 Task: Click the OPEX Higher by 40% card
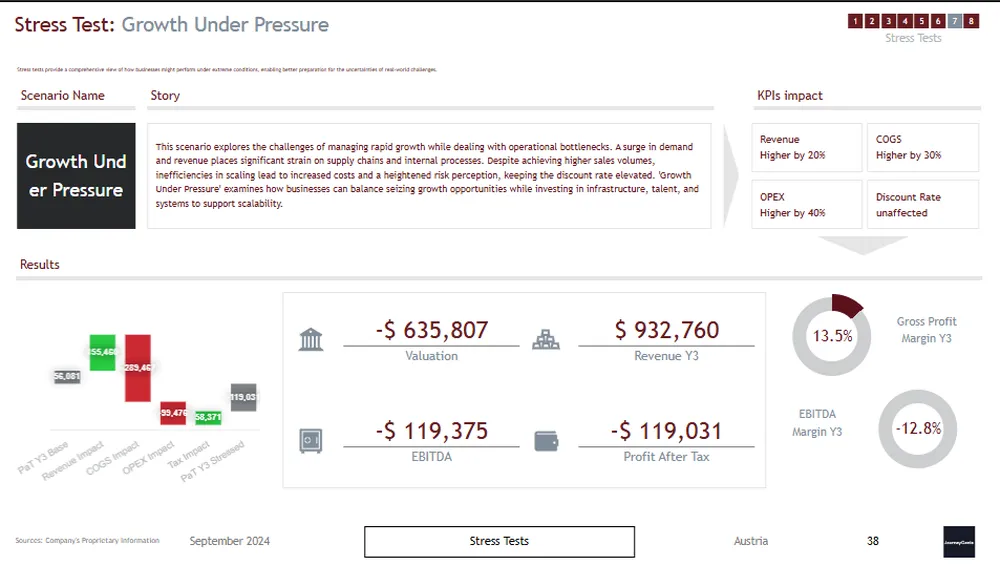coord(806,205)
